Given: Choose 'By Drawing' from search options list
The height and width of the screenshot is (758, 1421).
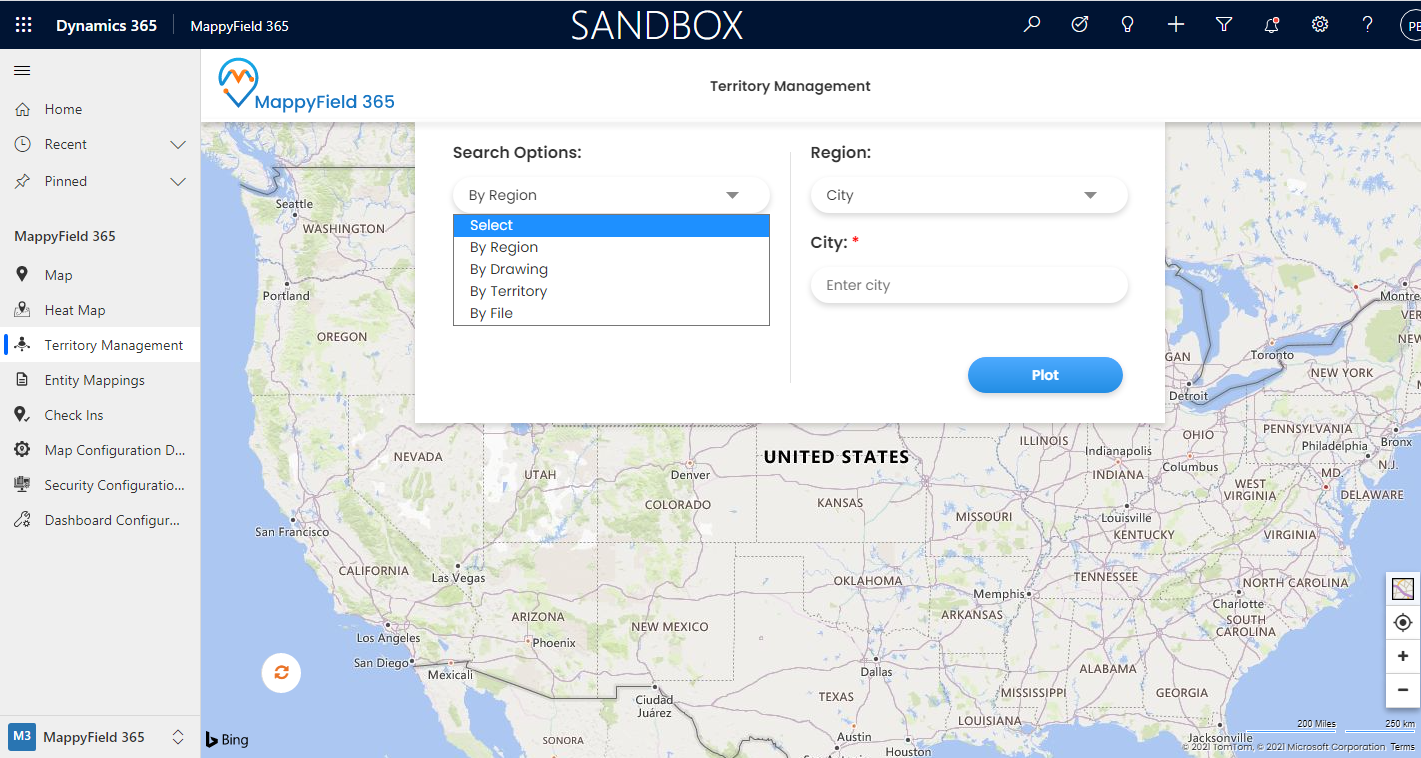Looking at the screenshot, I should (x=509, y=269).
